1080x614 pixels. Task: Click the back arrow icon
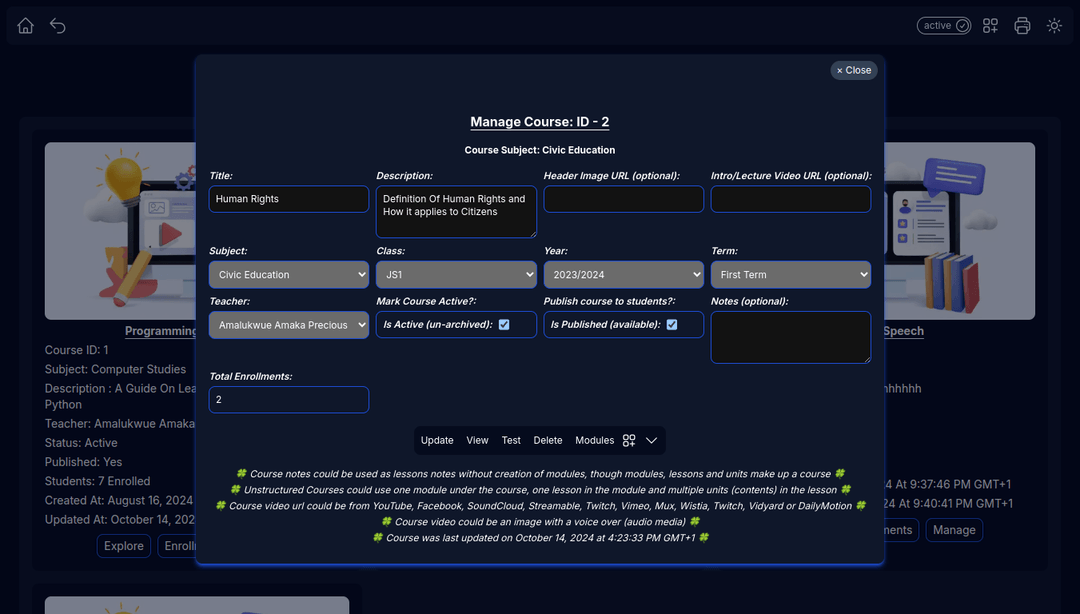58,26
